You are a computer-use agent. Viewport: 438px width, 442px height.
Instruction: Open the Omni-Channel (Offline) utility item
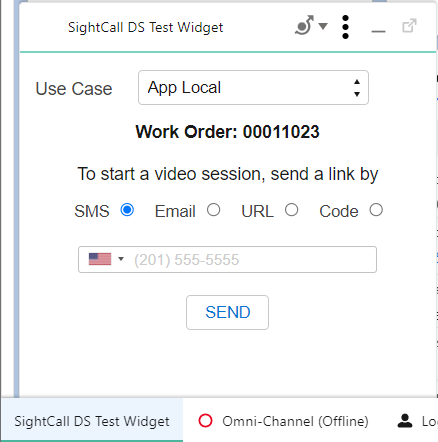point(283,421)
